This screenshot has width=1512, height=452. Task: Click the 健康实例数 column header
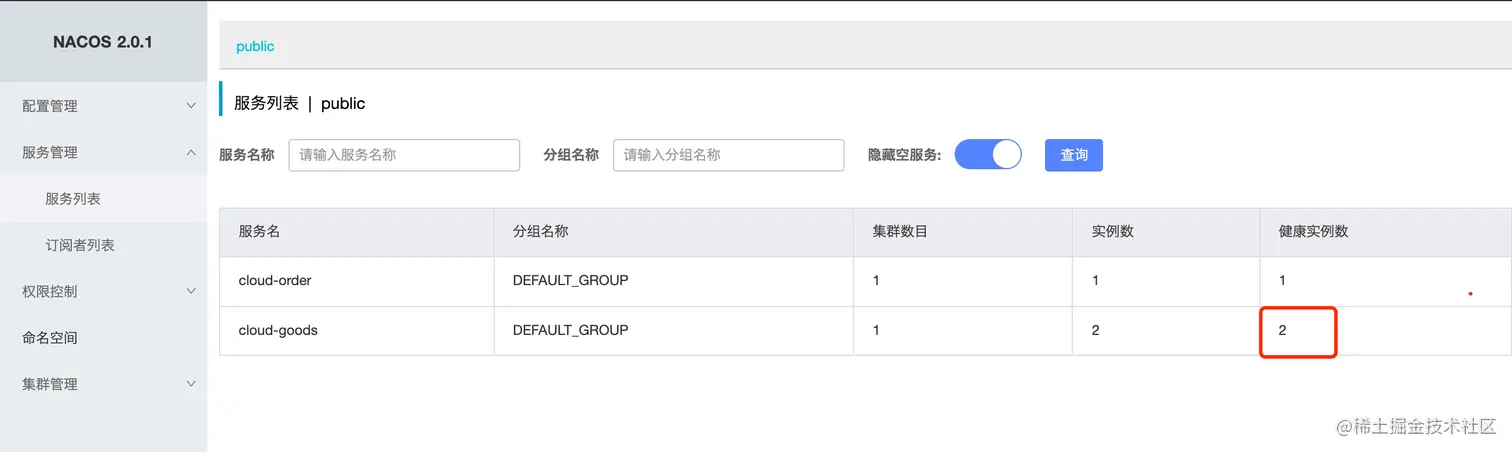[1314, 231]
